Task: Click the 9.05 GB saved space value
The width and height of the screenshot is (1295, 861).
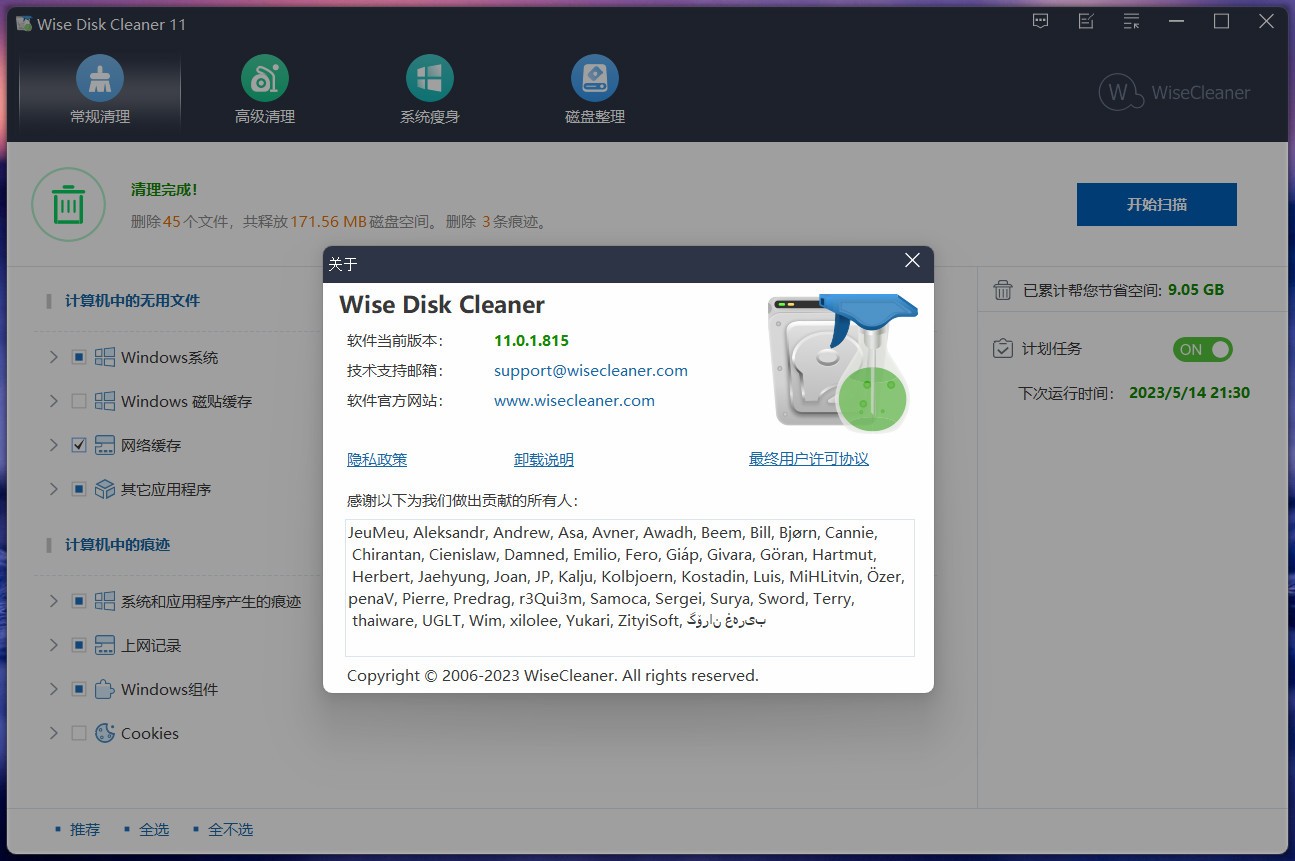Action: point(1196,290)
